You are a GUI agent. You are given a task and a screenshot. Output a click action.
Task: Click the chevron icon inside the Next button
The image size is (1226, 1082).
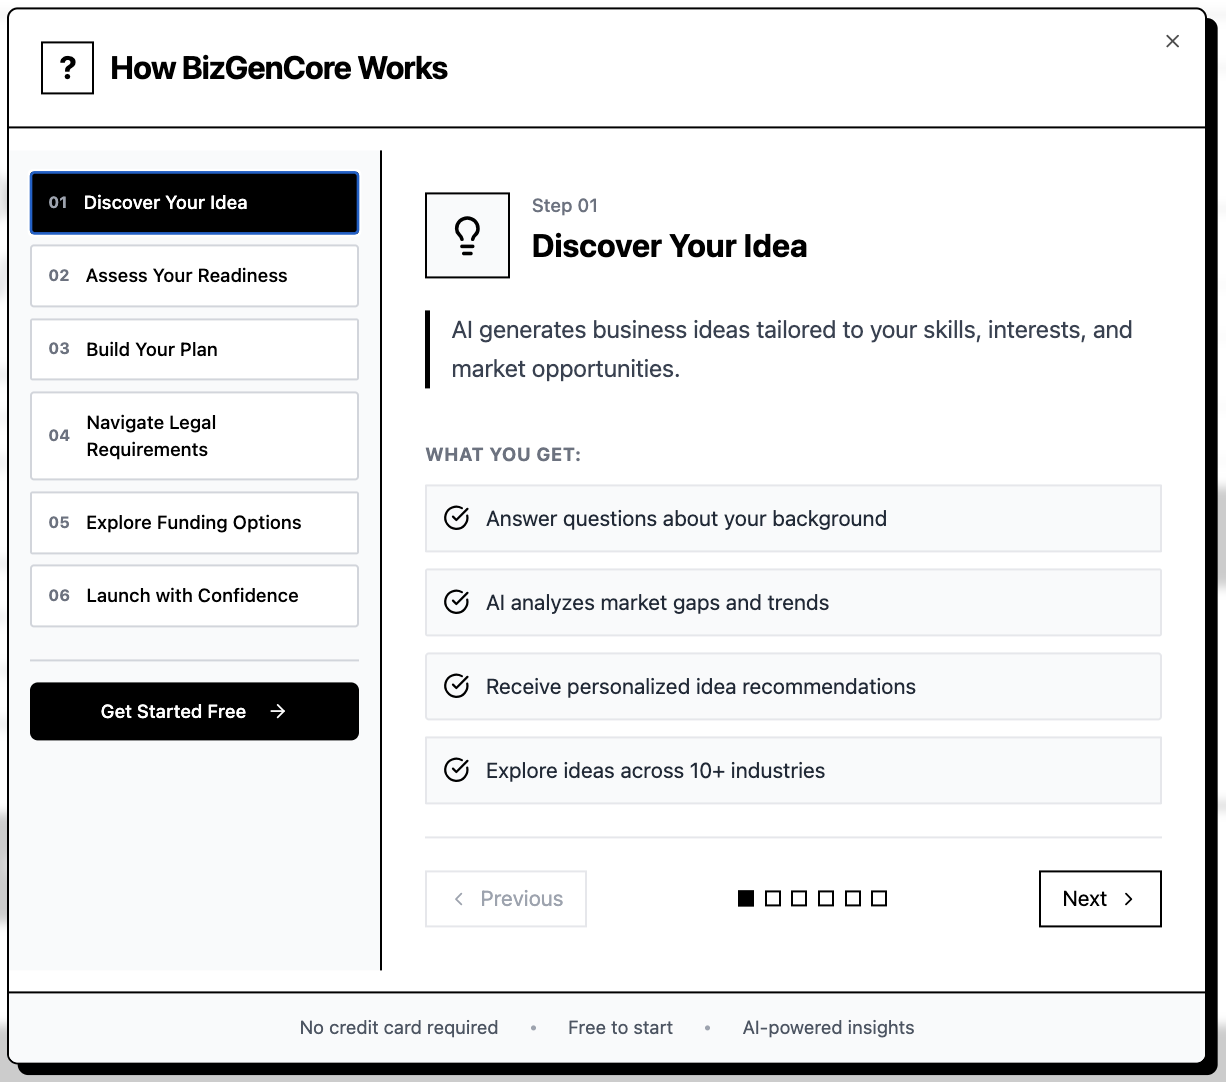click(1127, 898)
